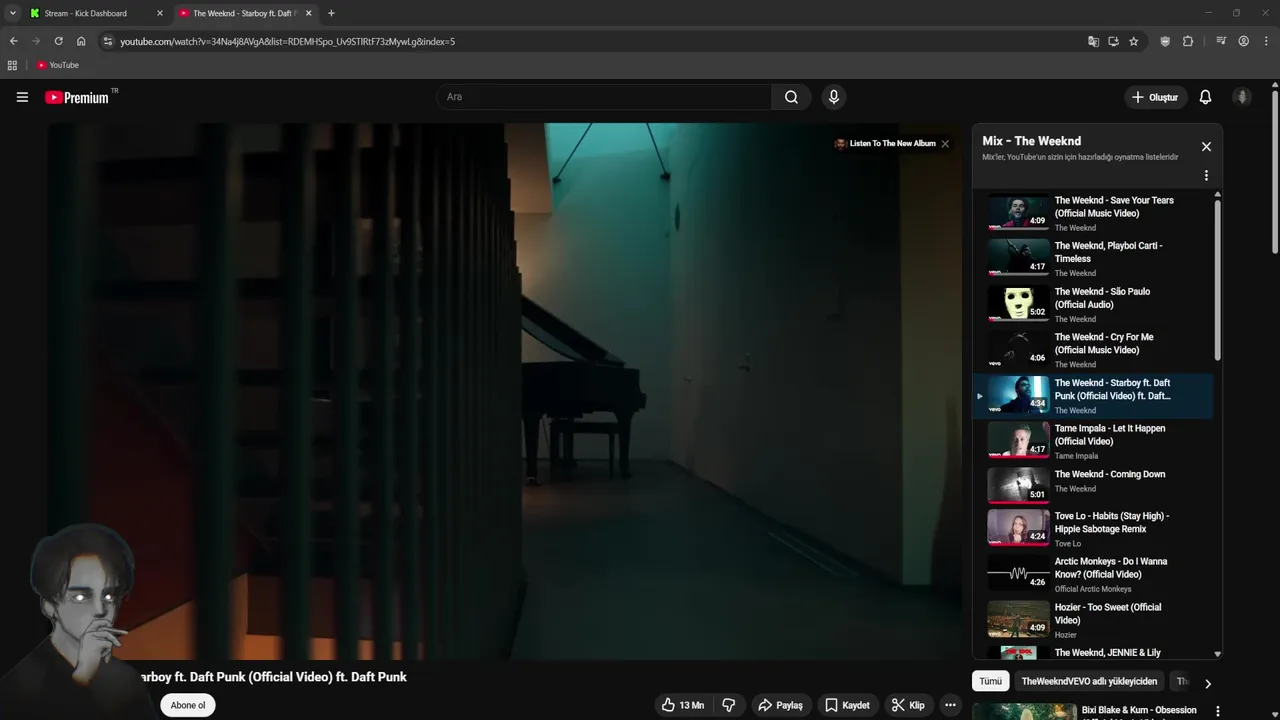Screen dimensions: 1280x720
Task: Play The Weeknd, Playboi Carti - Timeless
Action: click(1093, 258)
